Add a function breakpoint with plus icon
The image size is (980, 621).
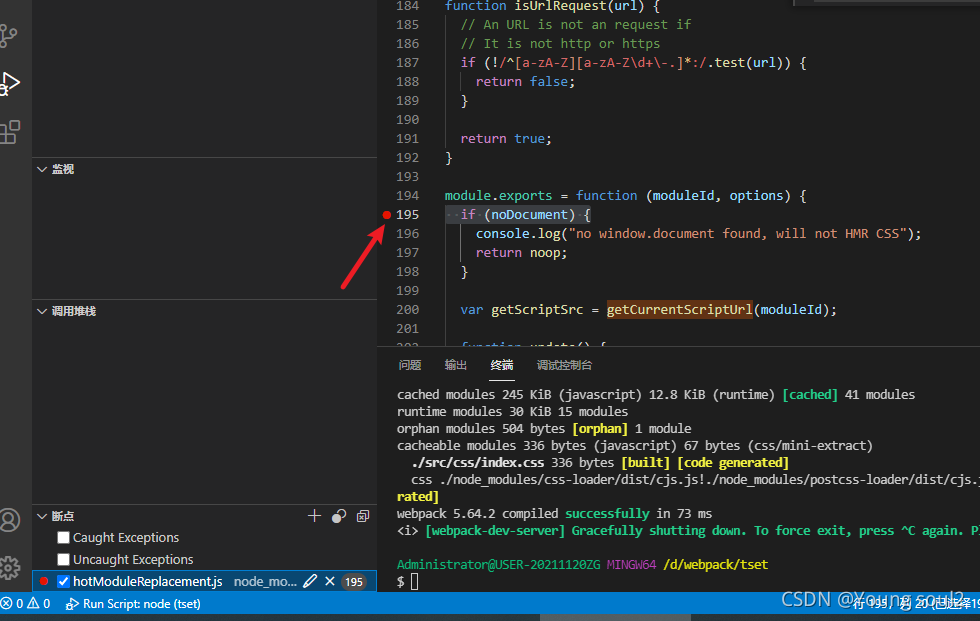(314, 515)
